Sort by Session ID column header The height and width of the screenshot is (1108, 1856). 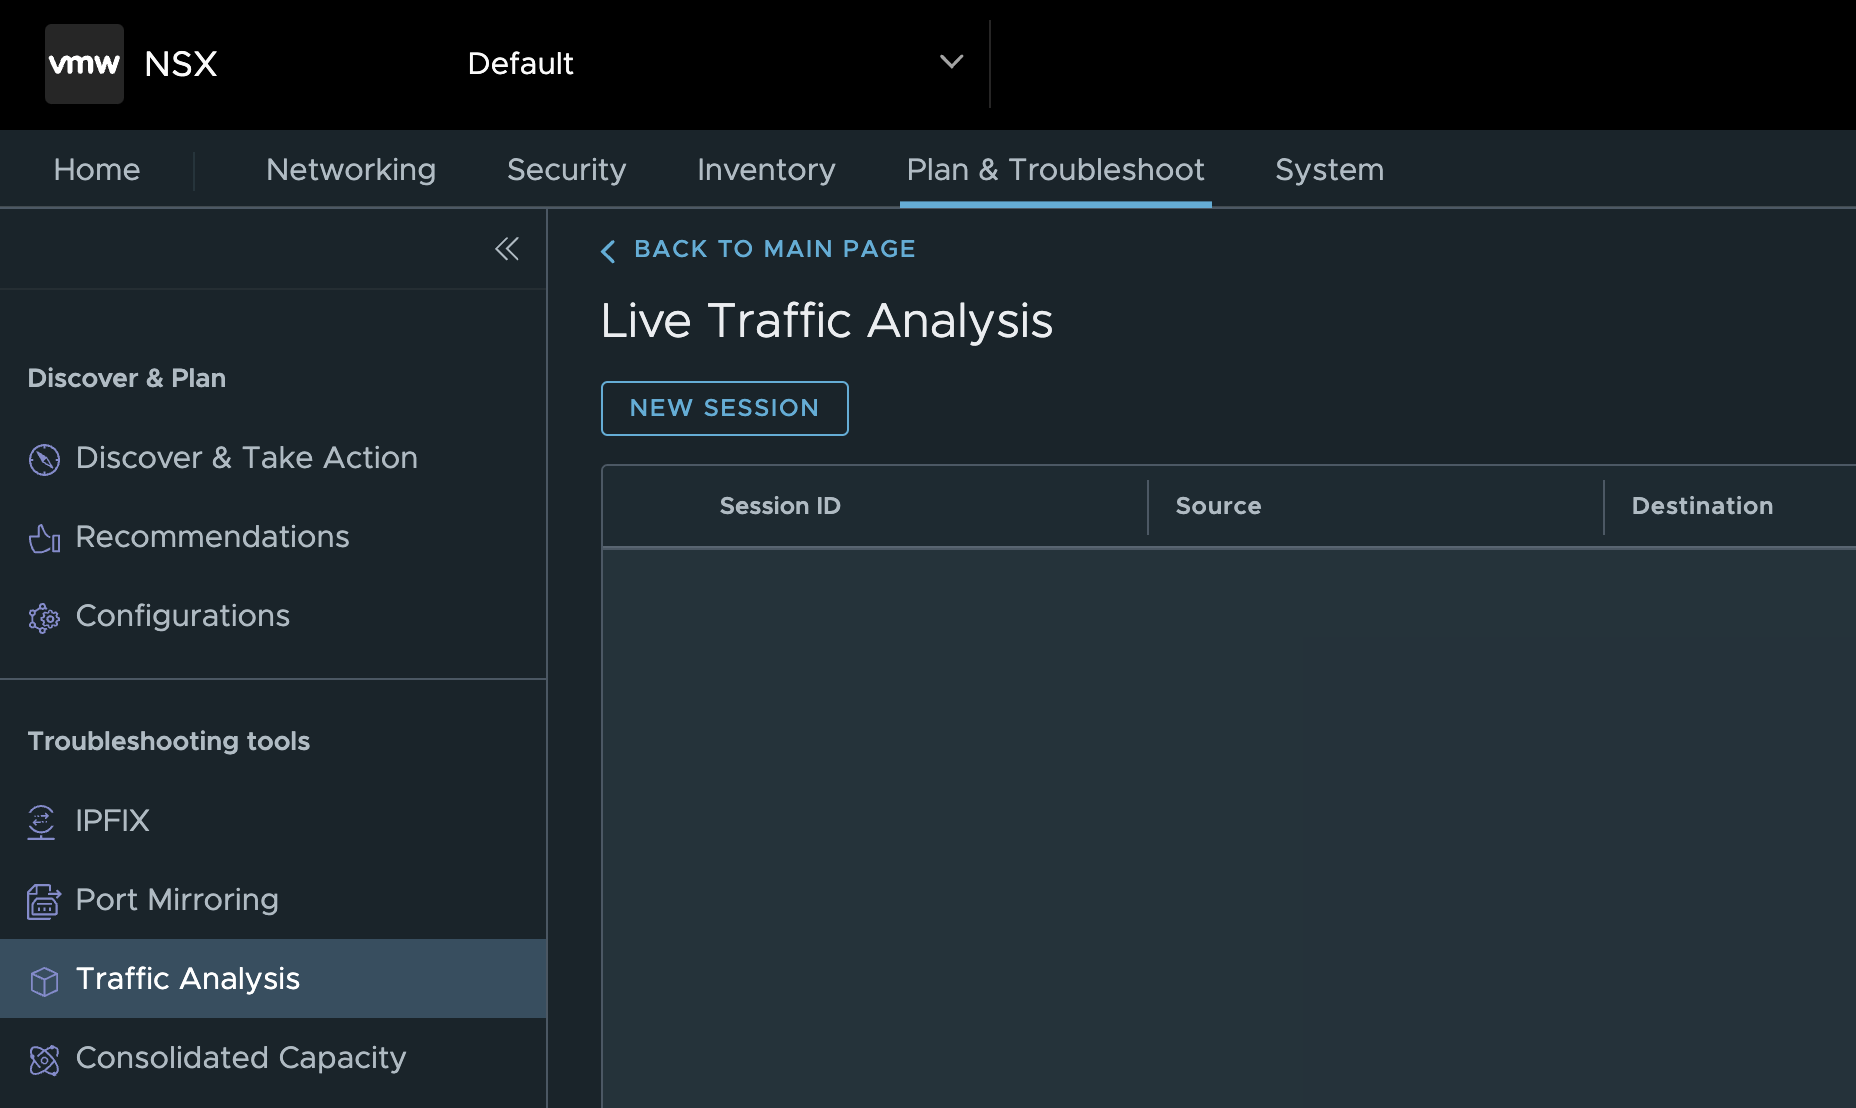click(780, 506)
